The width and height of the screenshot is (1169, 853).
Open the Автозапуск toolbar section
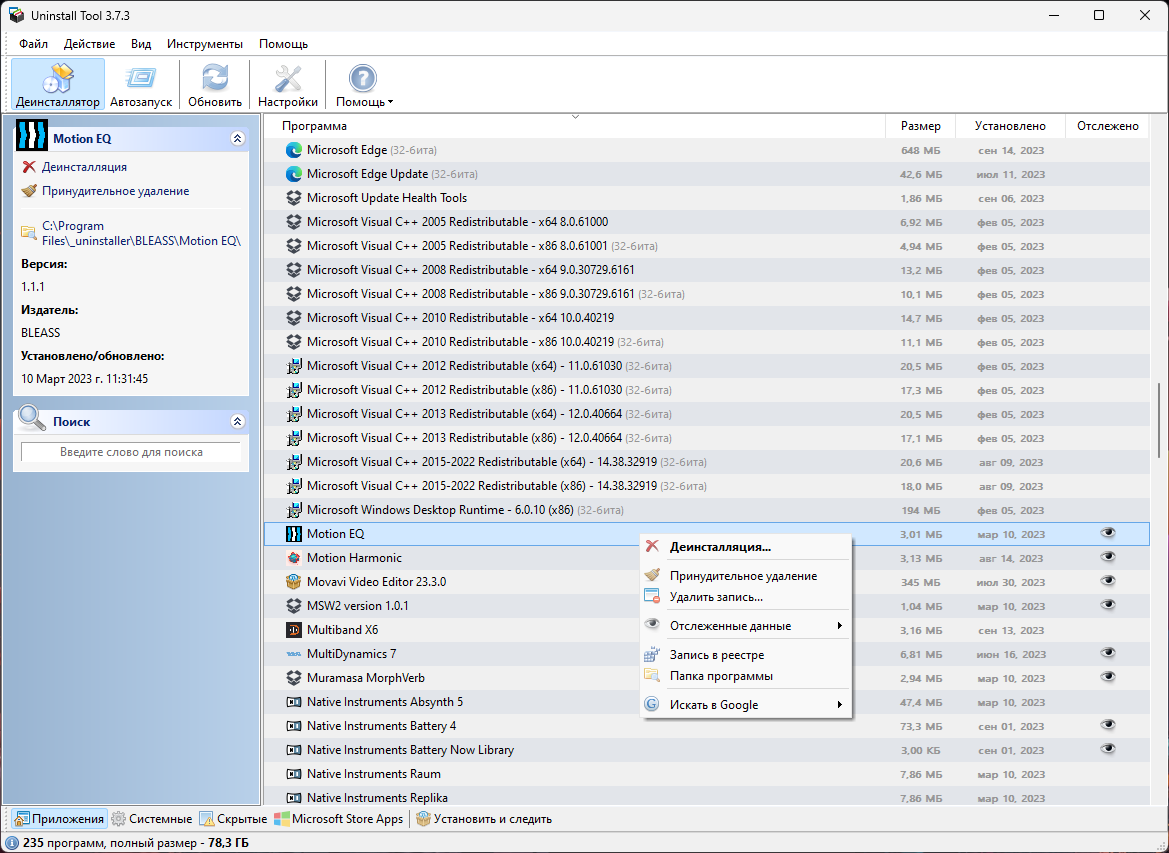[141, 84]
